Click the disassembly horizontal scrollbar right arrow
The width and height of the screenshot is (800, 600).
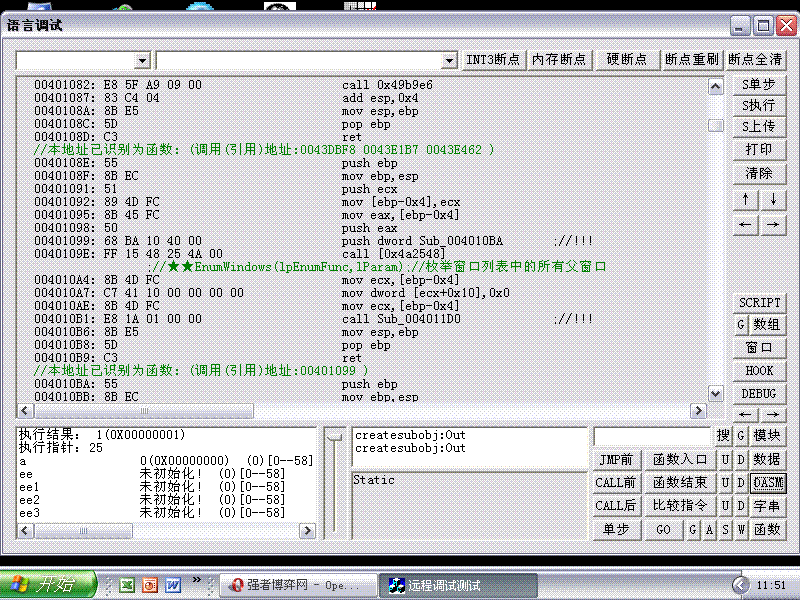(x=698, y=411)
